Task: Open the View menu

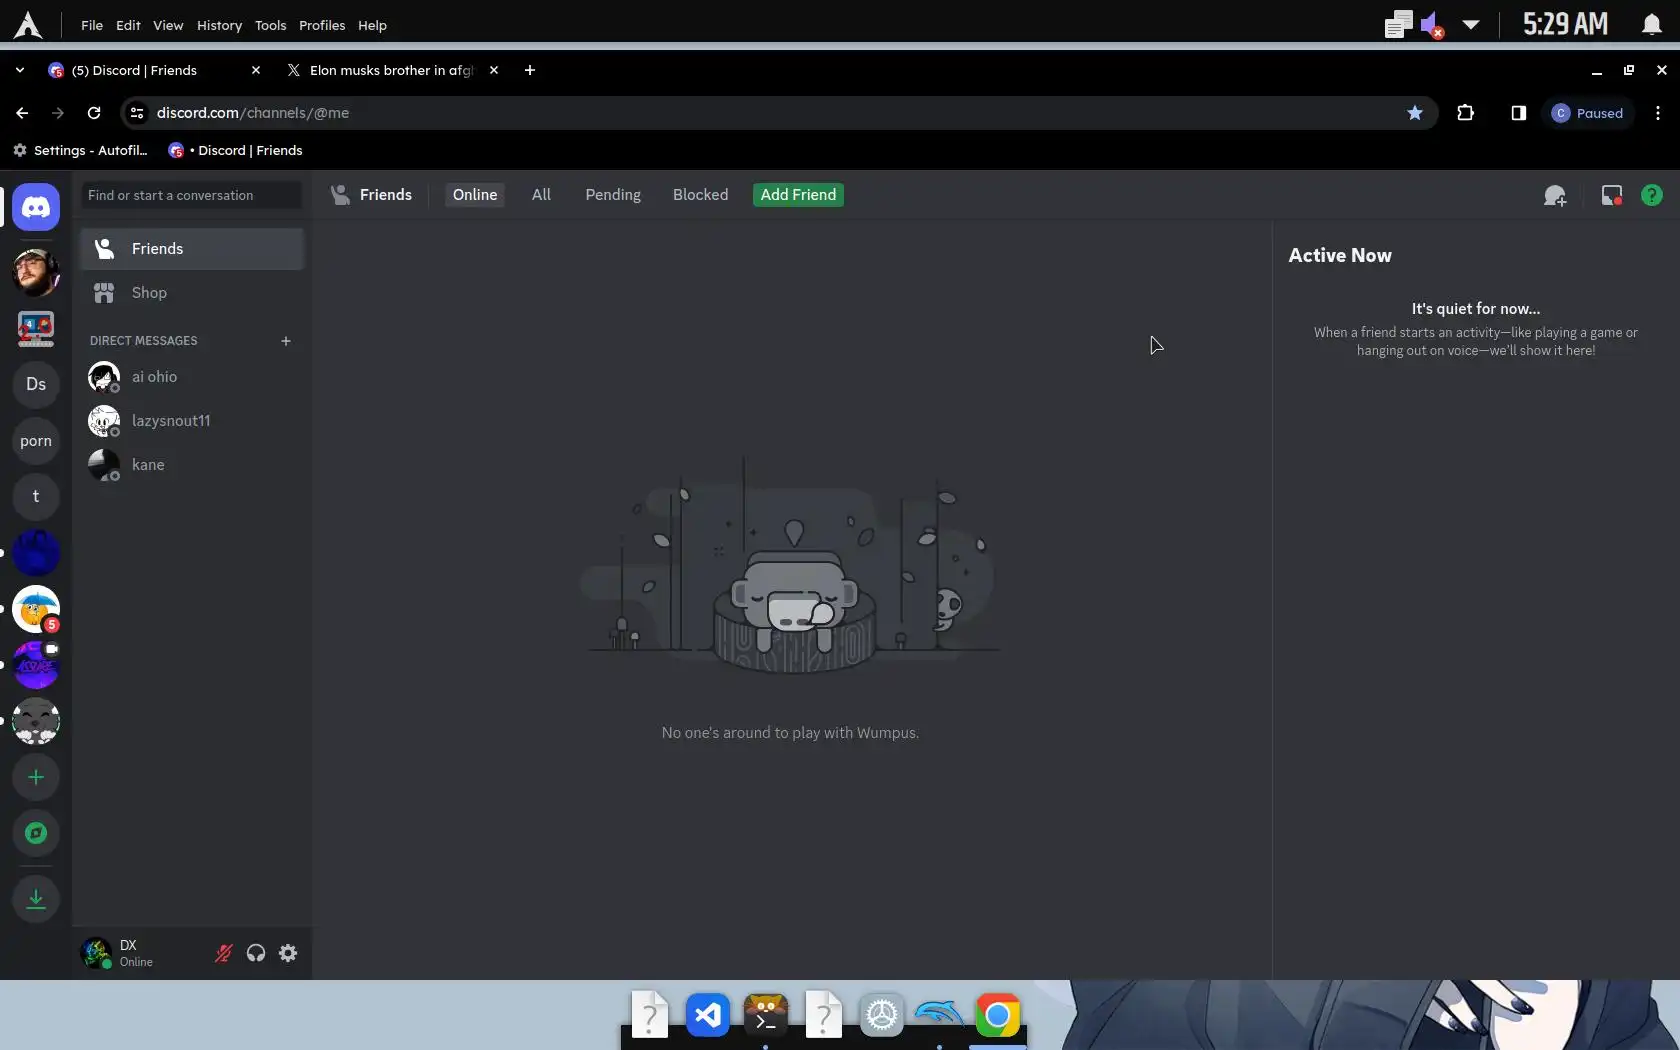Action: [168, 25]
